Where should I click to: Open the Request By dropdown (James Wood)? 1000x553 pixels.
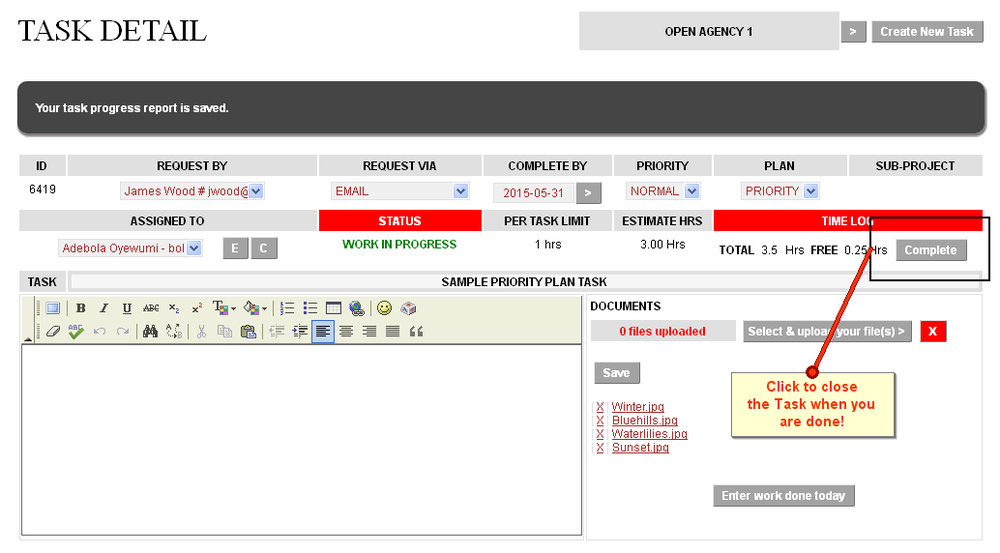pos(256,191)
